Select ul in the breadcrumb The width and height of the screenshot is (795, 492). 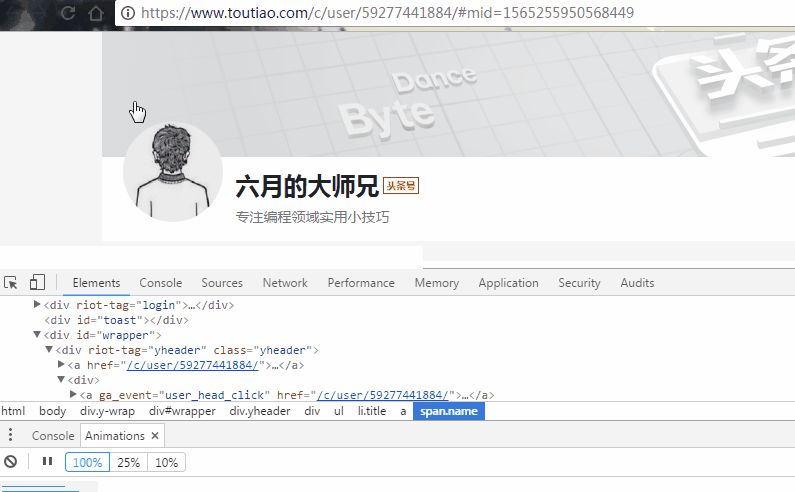click(x=339, y=411)
